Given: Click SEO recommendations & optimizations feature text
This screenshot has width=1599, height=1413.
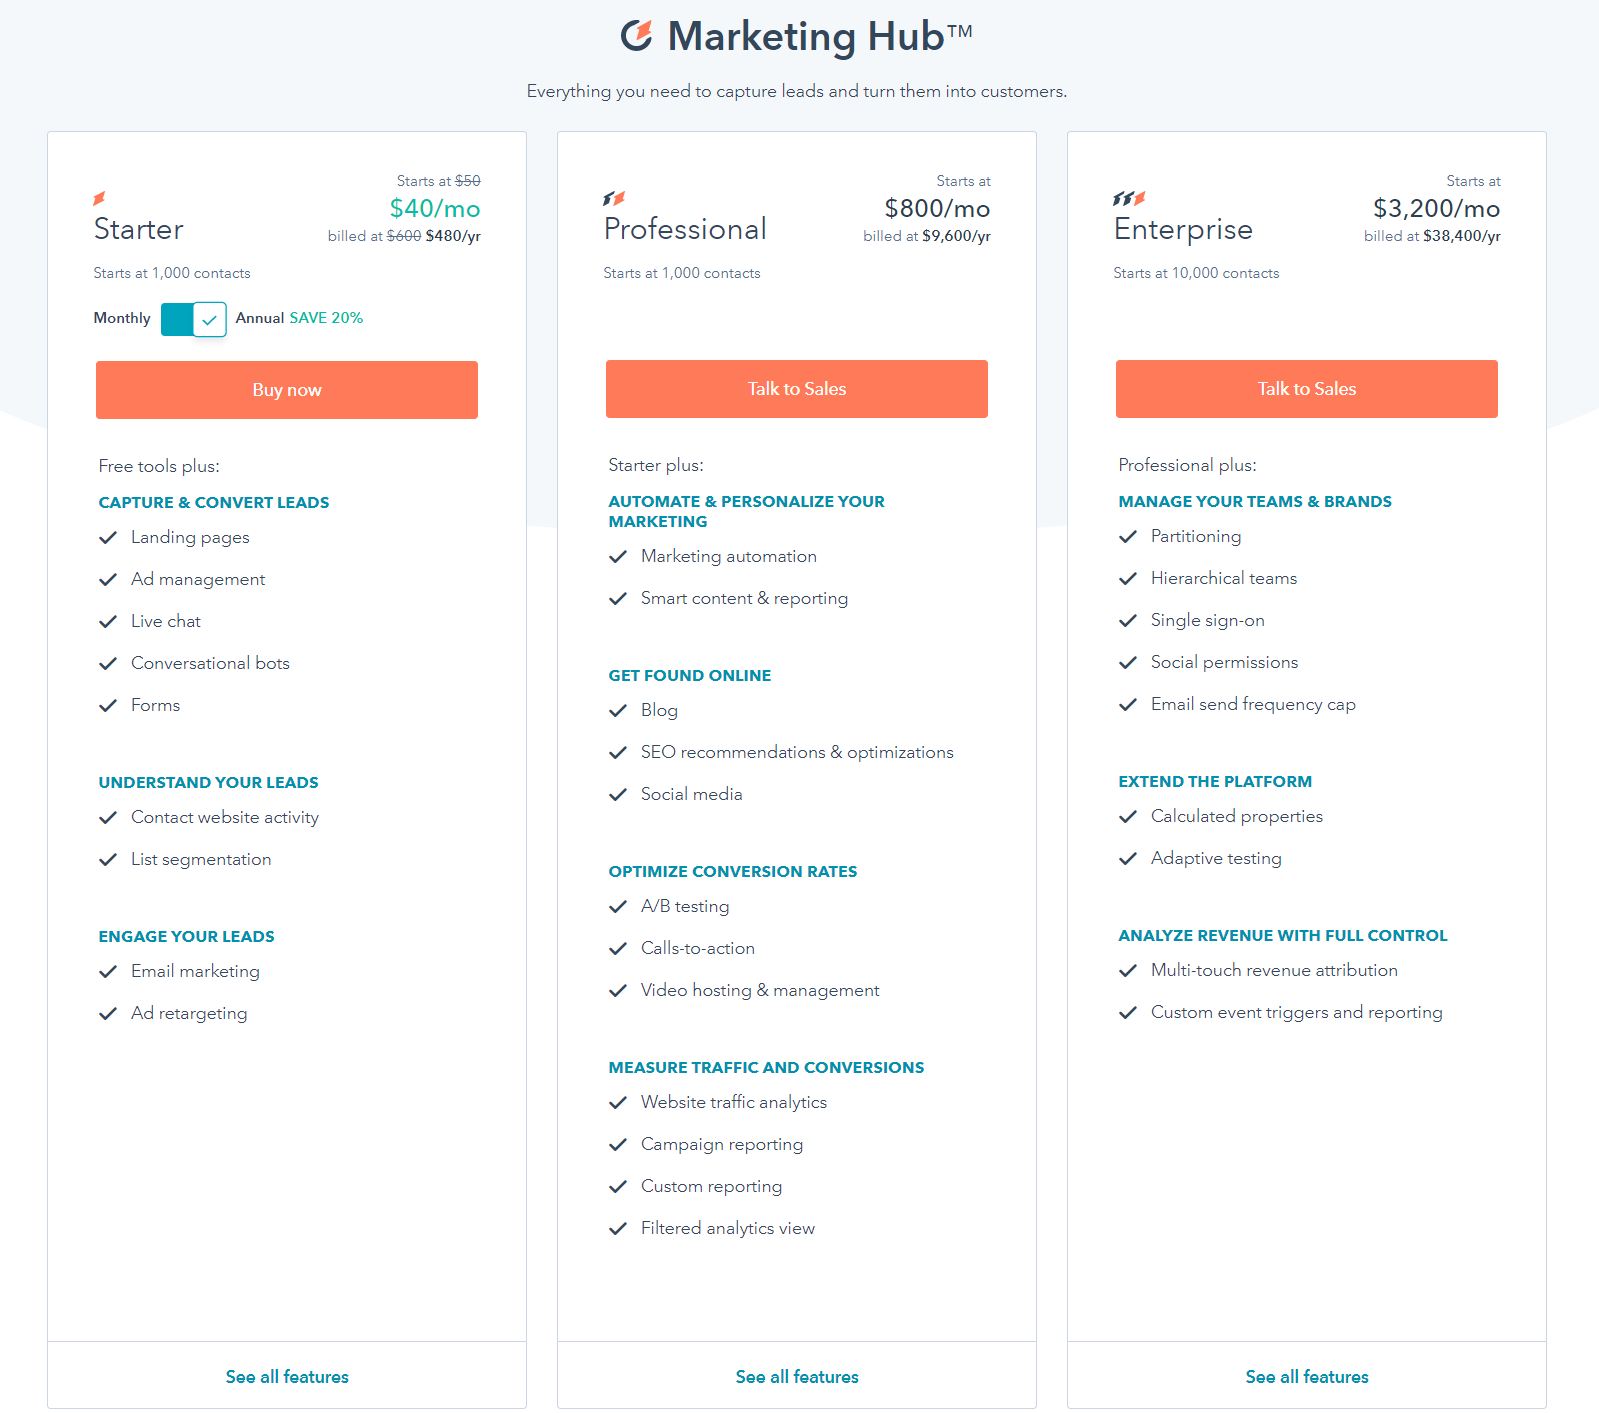Looking at the screenshot, I should (797, 753).
